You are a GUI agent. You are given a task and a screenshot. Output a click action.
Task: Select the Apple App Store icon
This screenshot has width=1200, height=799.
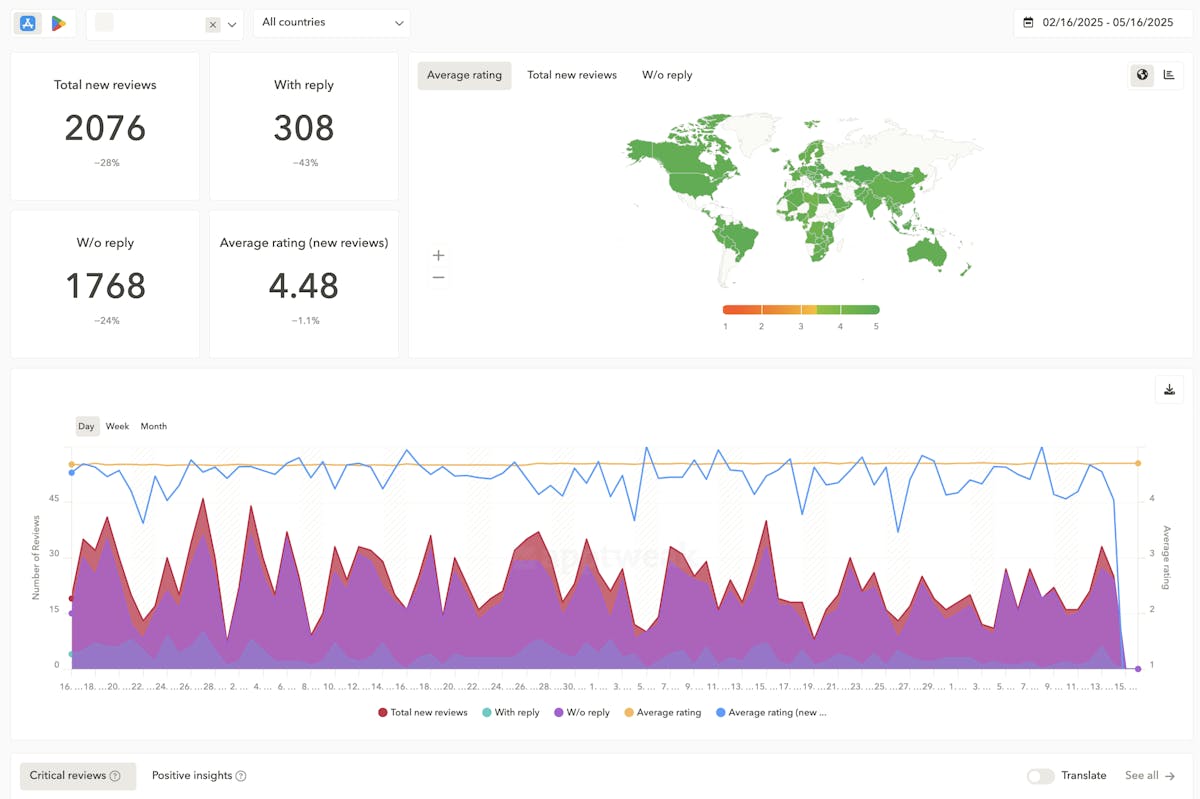pos(28,23)
